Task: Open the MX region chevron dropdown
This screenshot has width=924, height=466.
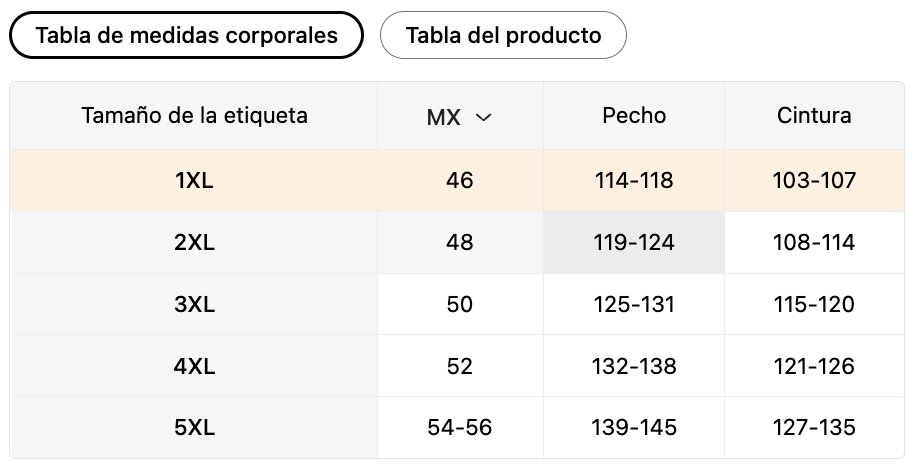Action: tap(483, 117)
